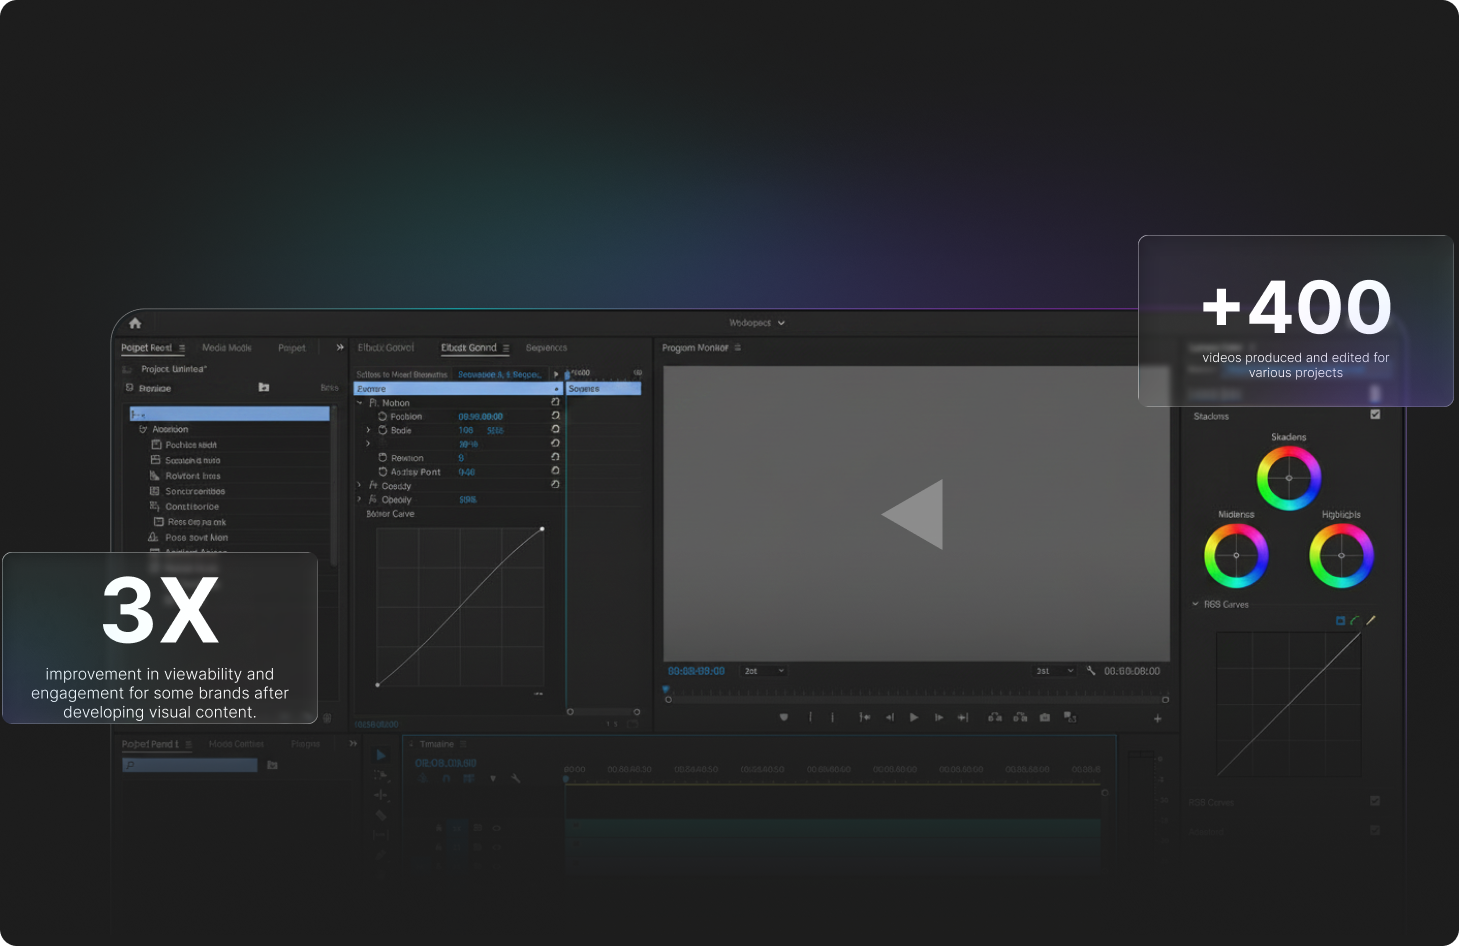
Task: Click the camera export frame icon
Action: click(x=1045, y=717)
